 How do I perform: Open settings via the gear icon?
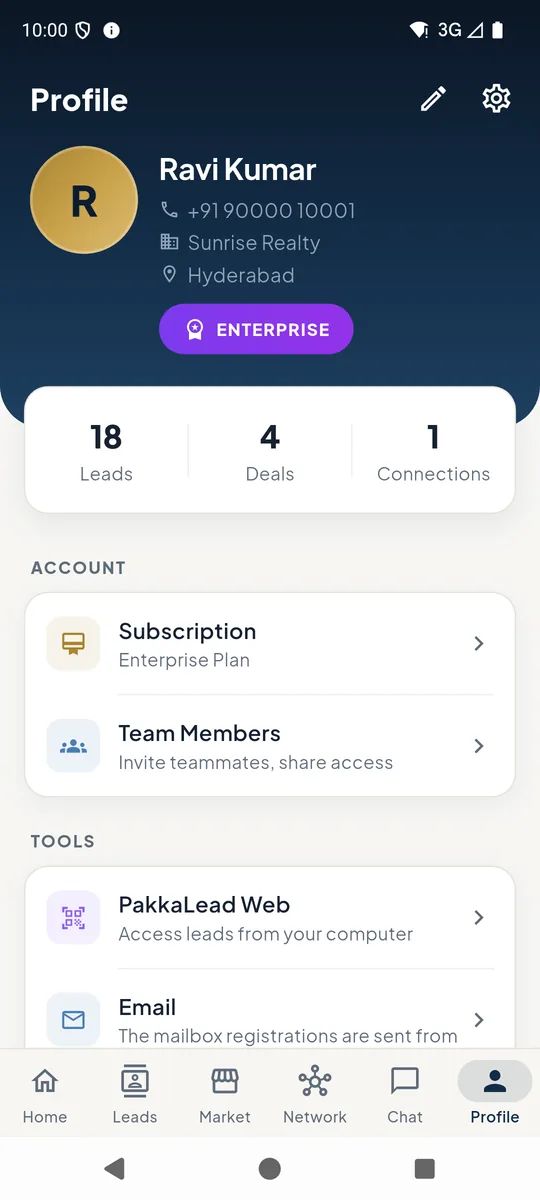(x=496, y=99)
